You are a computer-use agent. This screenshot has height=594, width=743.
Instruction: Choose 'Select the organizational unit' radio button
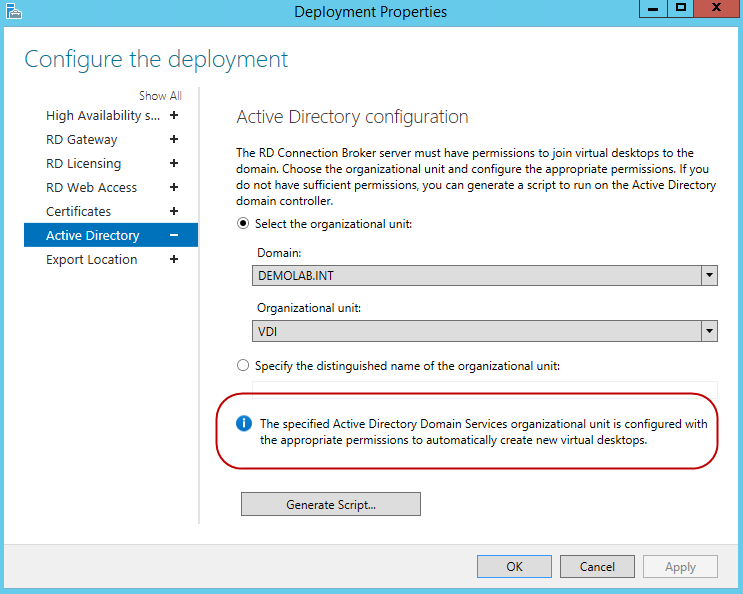243,224
